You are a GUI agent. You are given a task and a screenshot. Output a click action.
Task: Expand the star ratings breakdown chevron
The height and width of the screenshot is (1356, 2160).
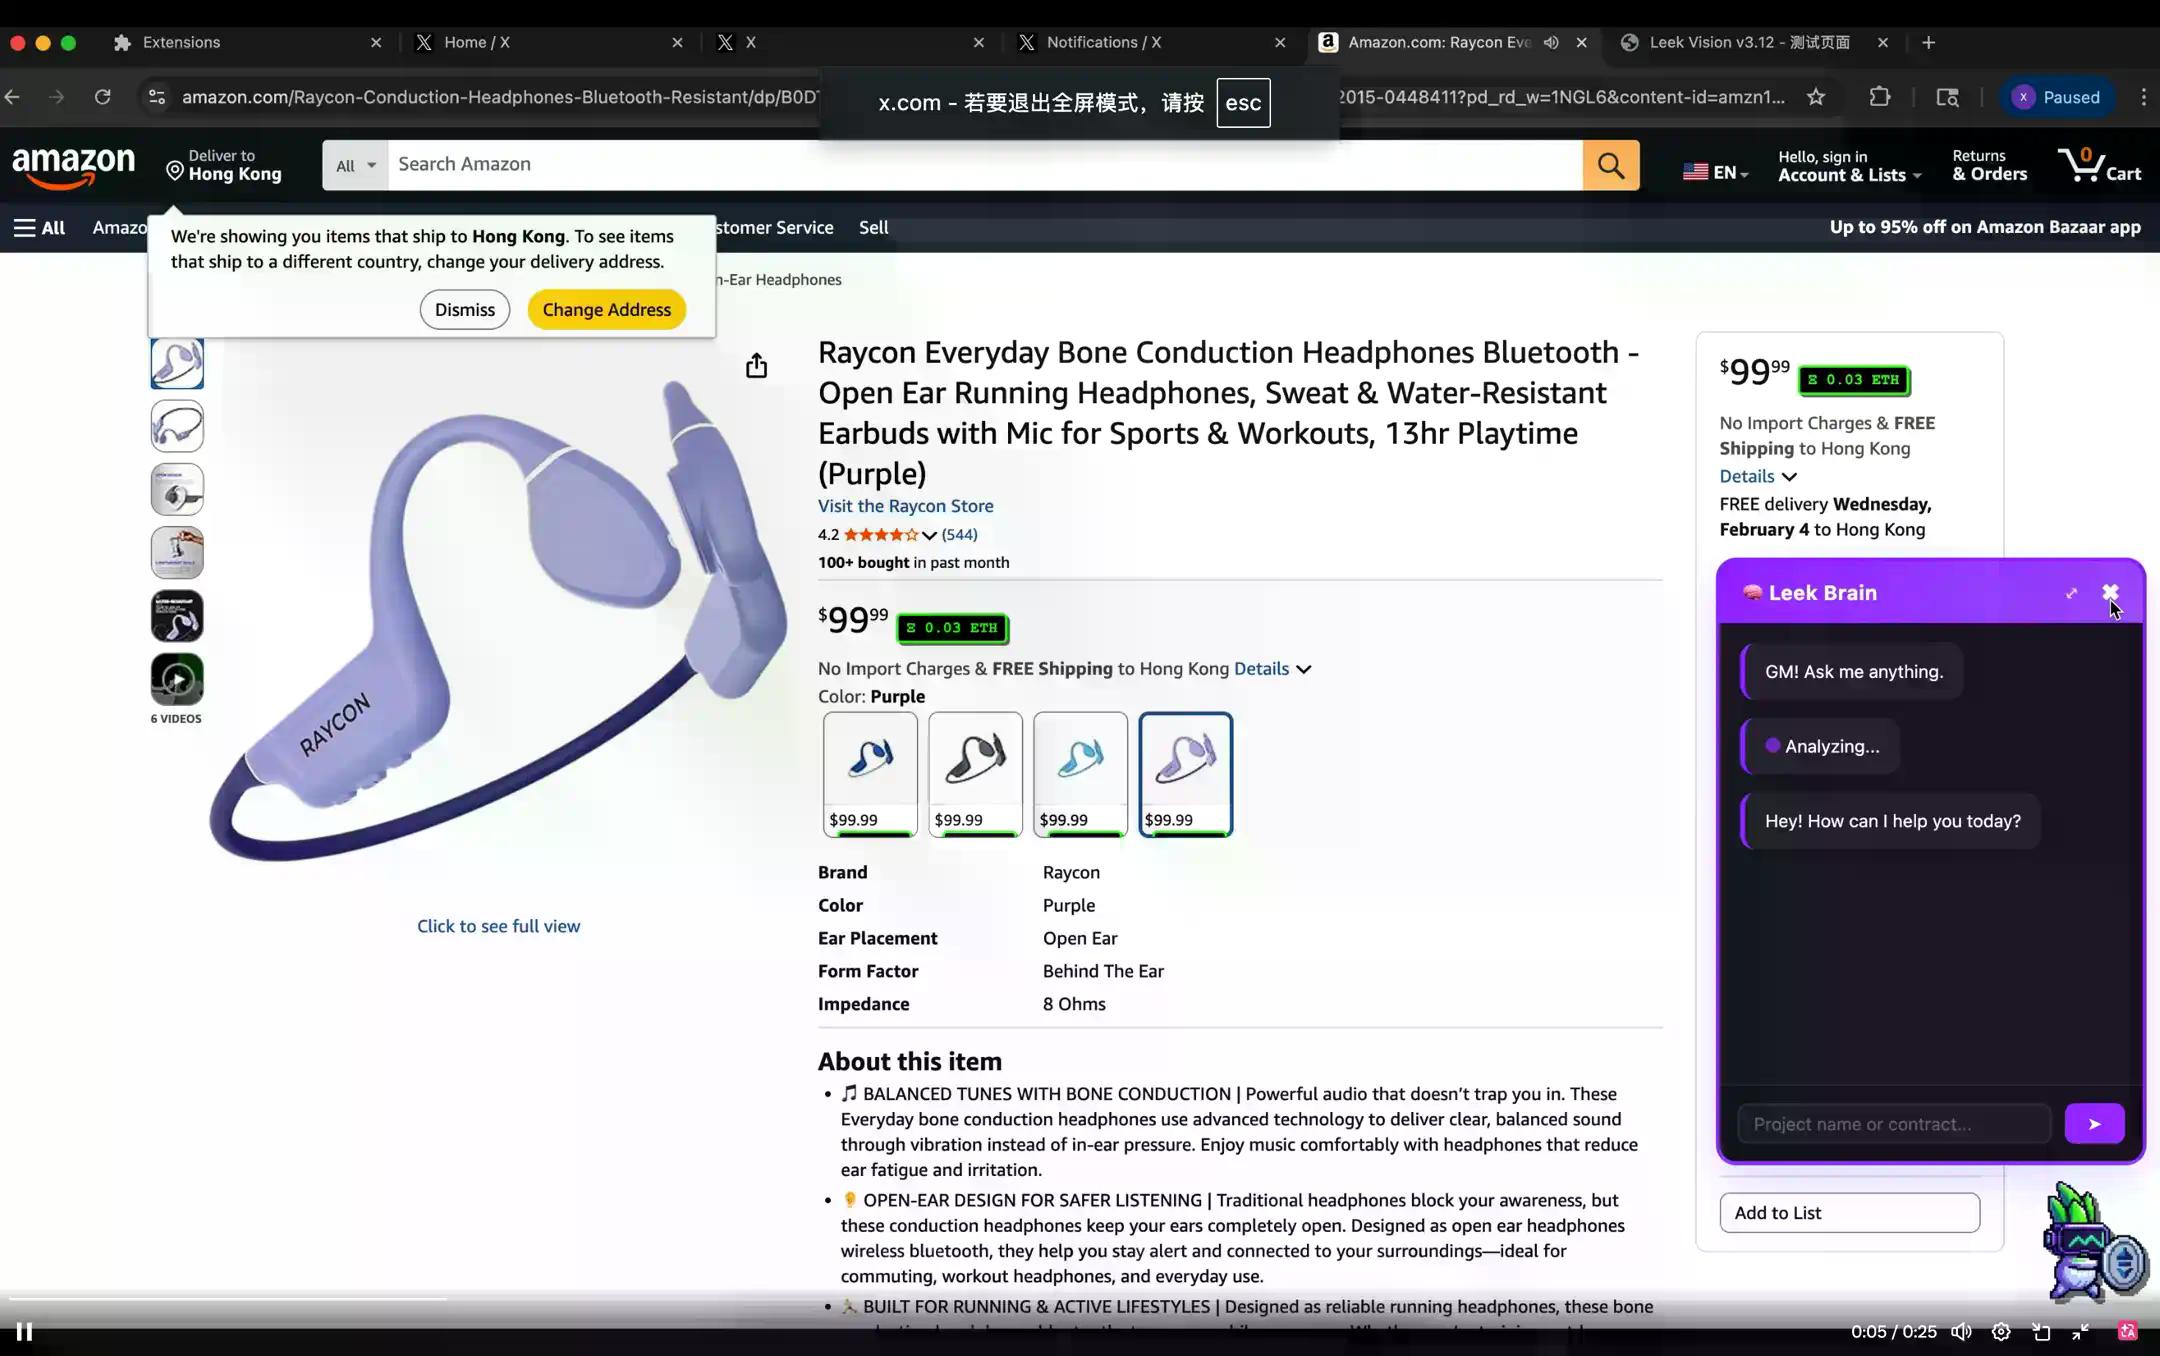pyautogui.click(x=929, y=535)
